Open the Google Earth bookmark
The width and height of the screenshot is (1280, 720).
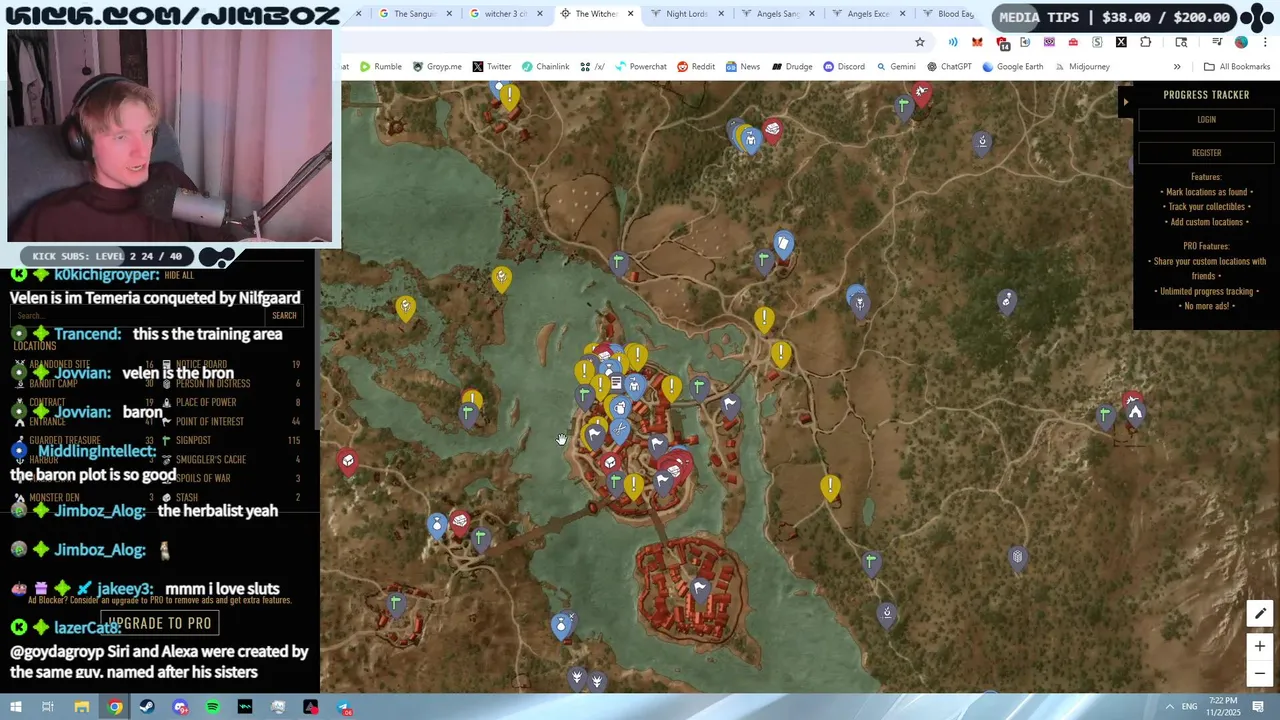(x=1013, y=67)
